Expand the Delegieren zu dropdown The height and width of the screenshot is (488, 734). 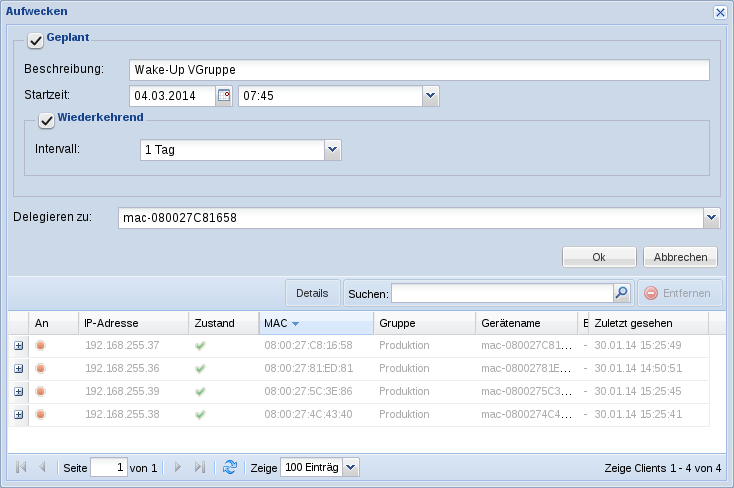pos(710,217)
